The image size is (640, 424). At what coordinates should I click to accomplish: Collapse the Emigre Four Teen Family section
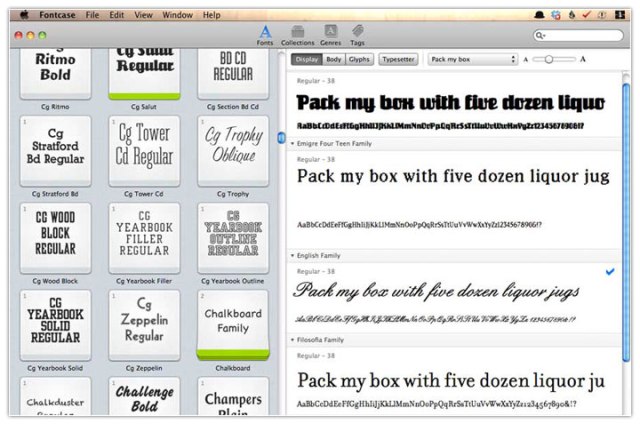(x=292, y=144)
